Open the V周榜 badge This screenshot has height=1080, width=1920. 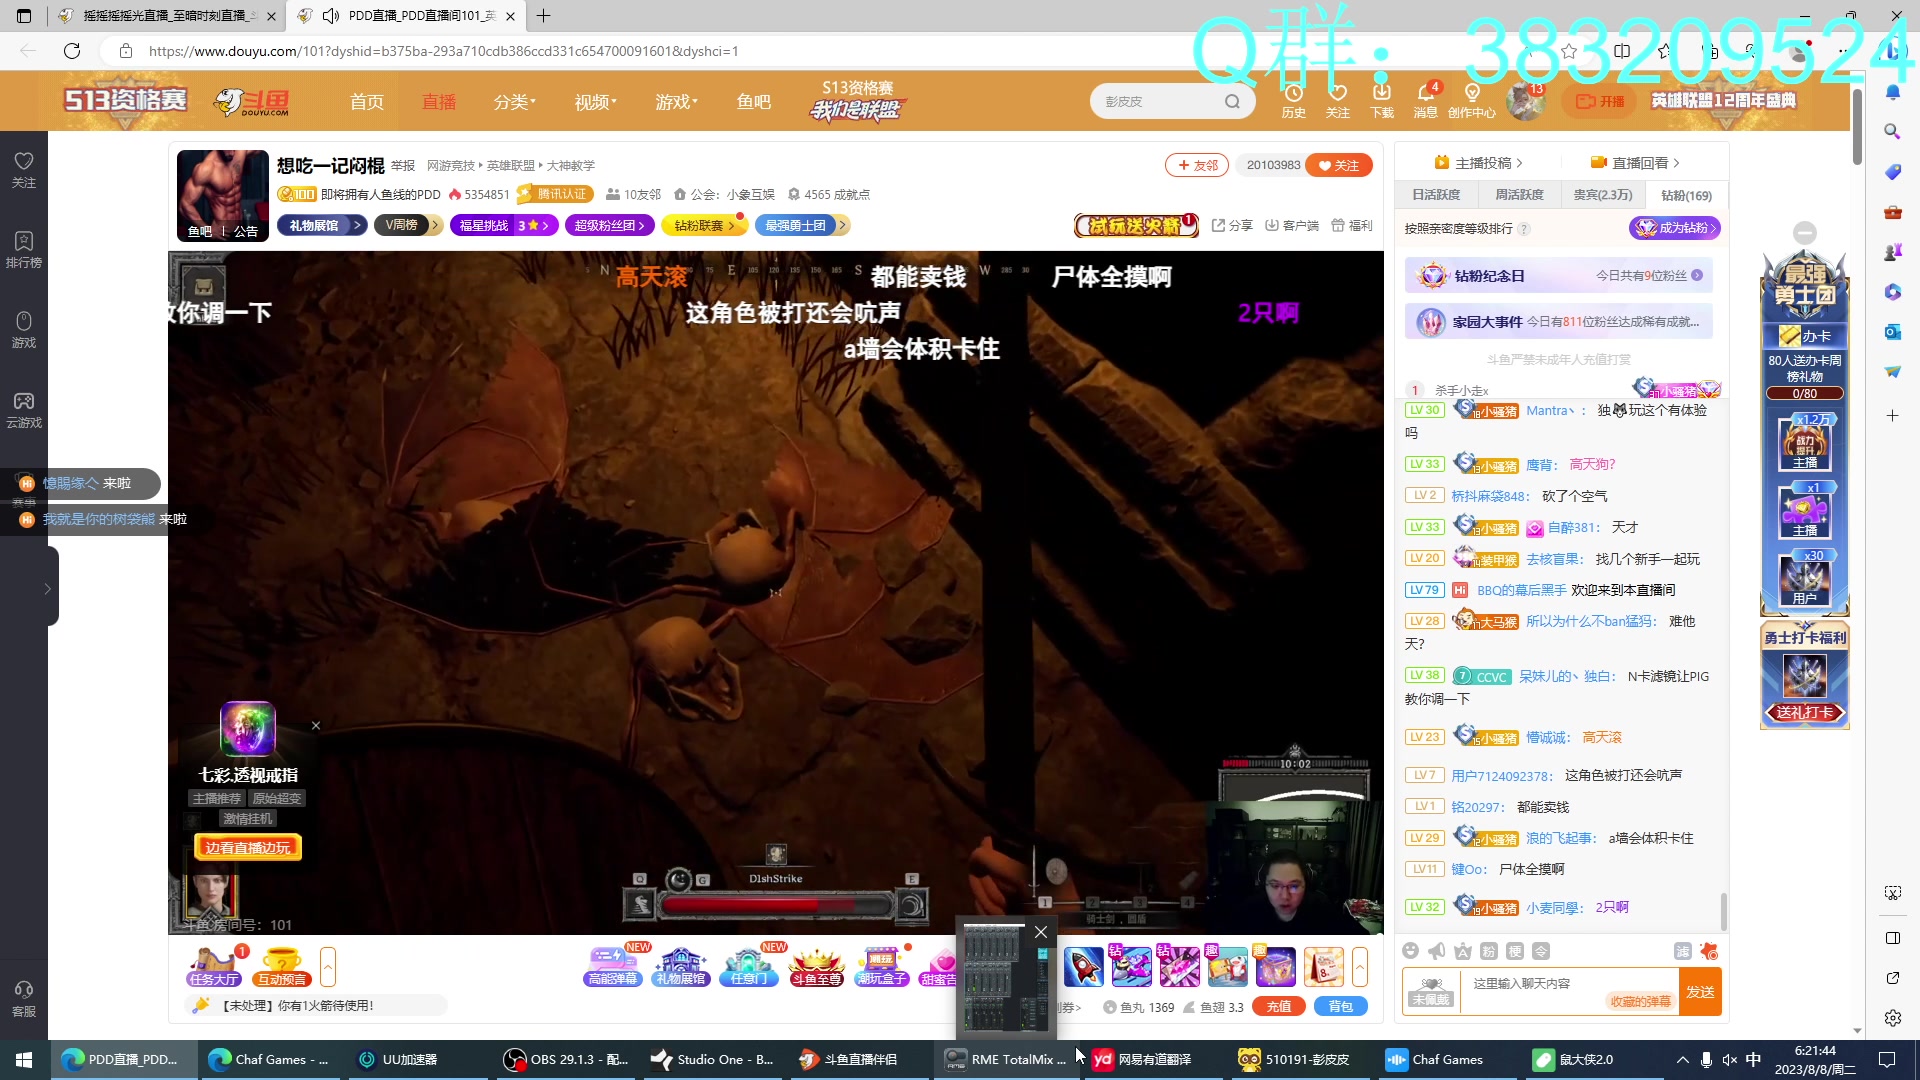[x=408, y=225]
